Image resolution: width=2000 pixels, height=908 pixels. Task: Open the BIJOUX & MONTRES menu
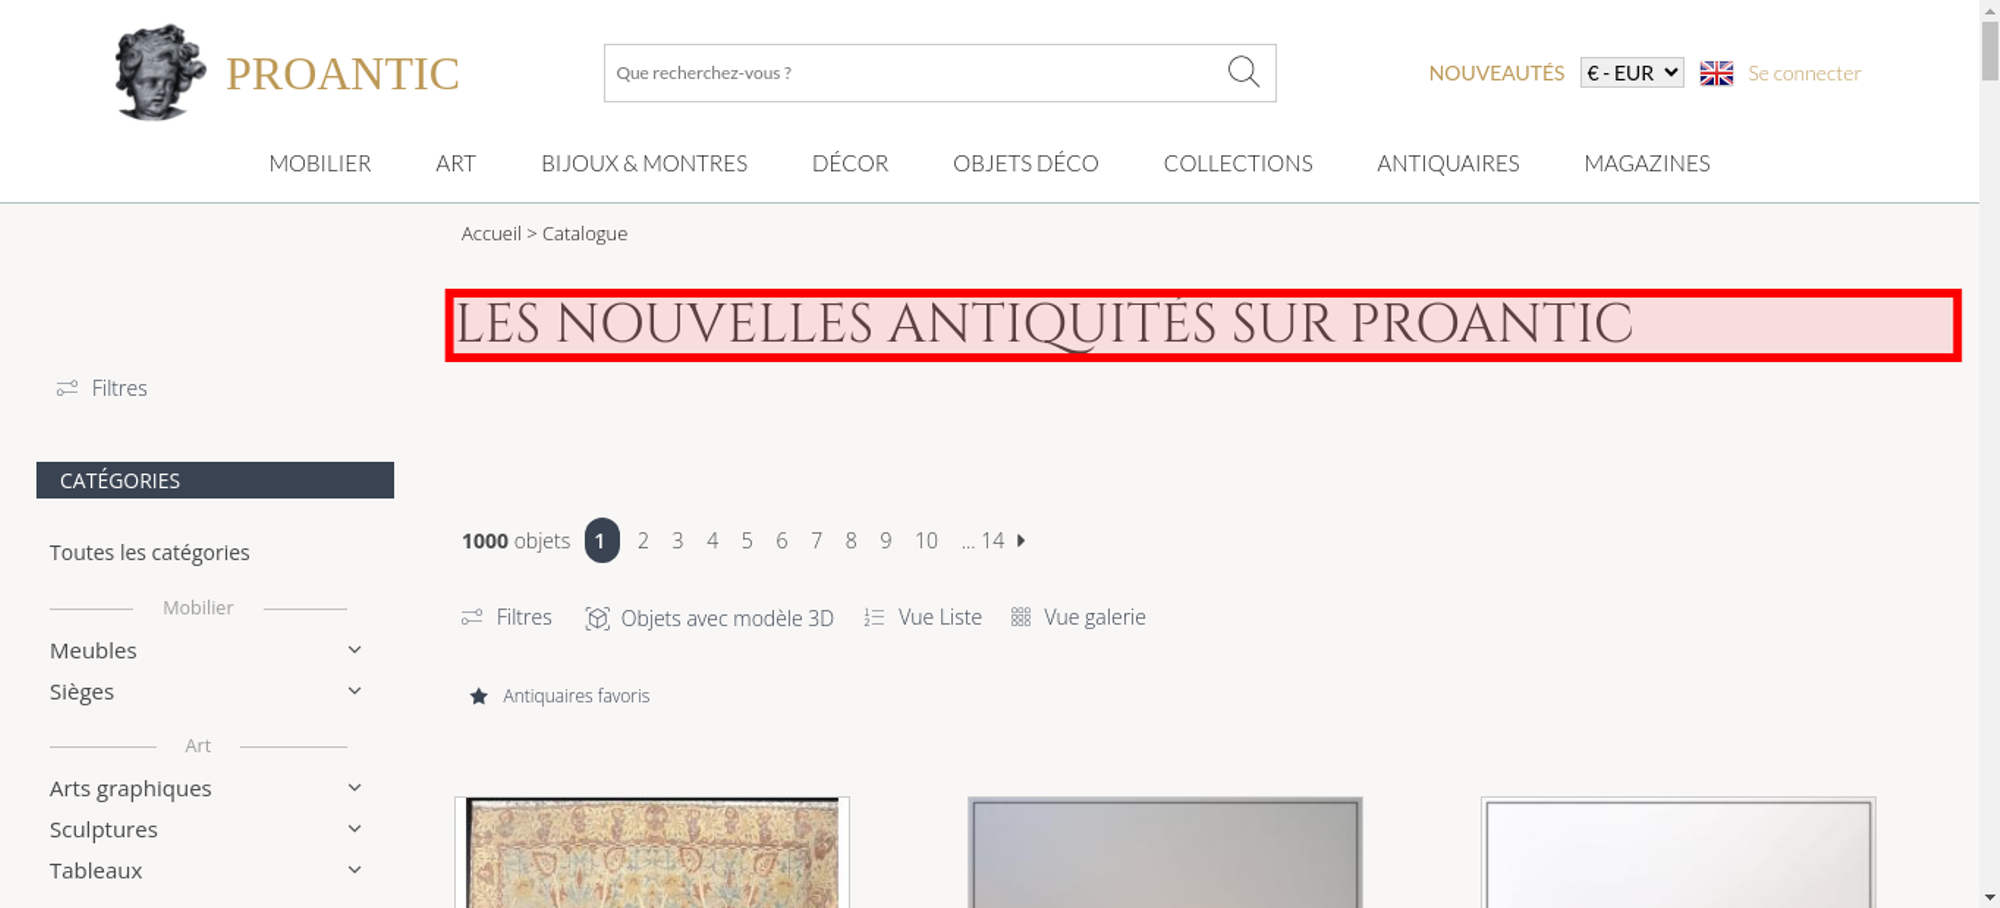click(644, 163)
